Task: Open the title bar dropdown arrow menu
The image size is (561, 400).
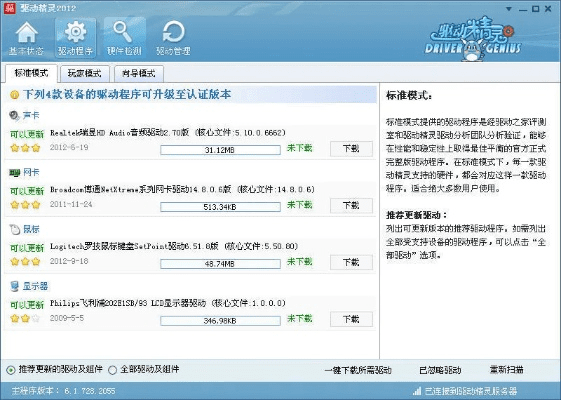Action: [x=509, y=9]
